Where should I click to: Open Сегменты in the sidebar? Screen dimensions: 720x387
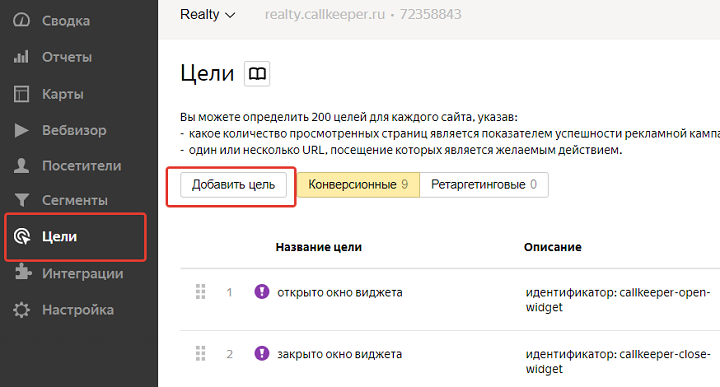pyautogui.click(x=75, y=200)
